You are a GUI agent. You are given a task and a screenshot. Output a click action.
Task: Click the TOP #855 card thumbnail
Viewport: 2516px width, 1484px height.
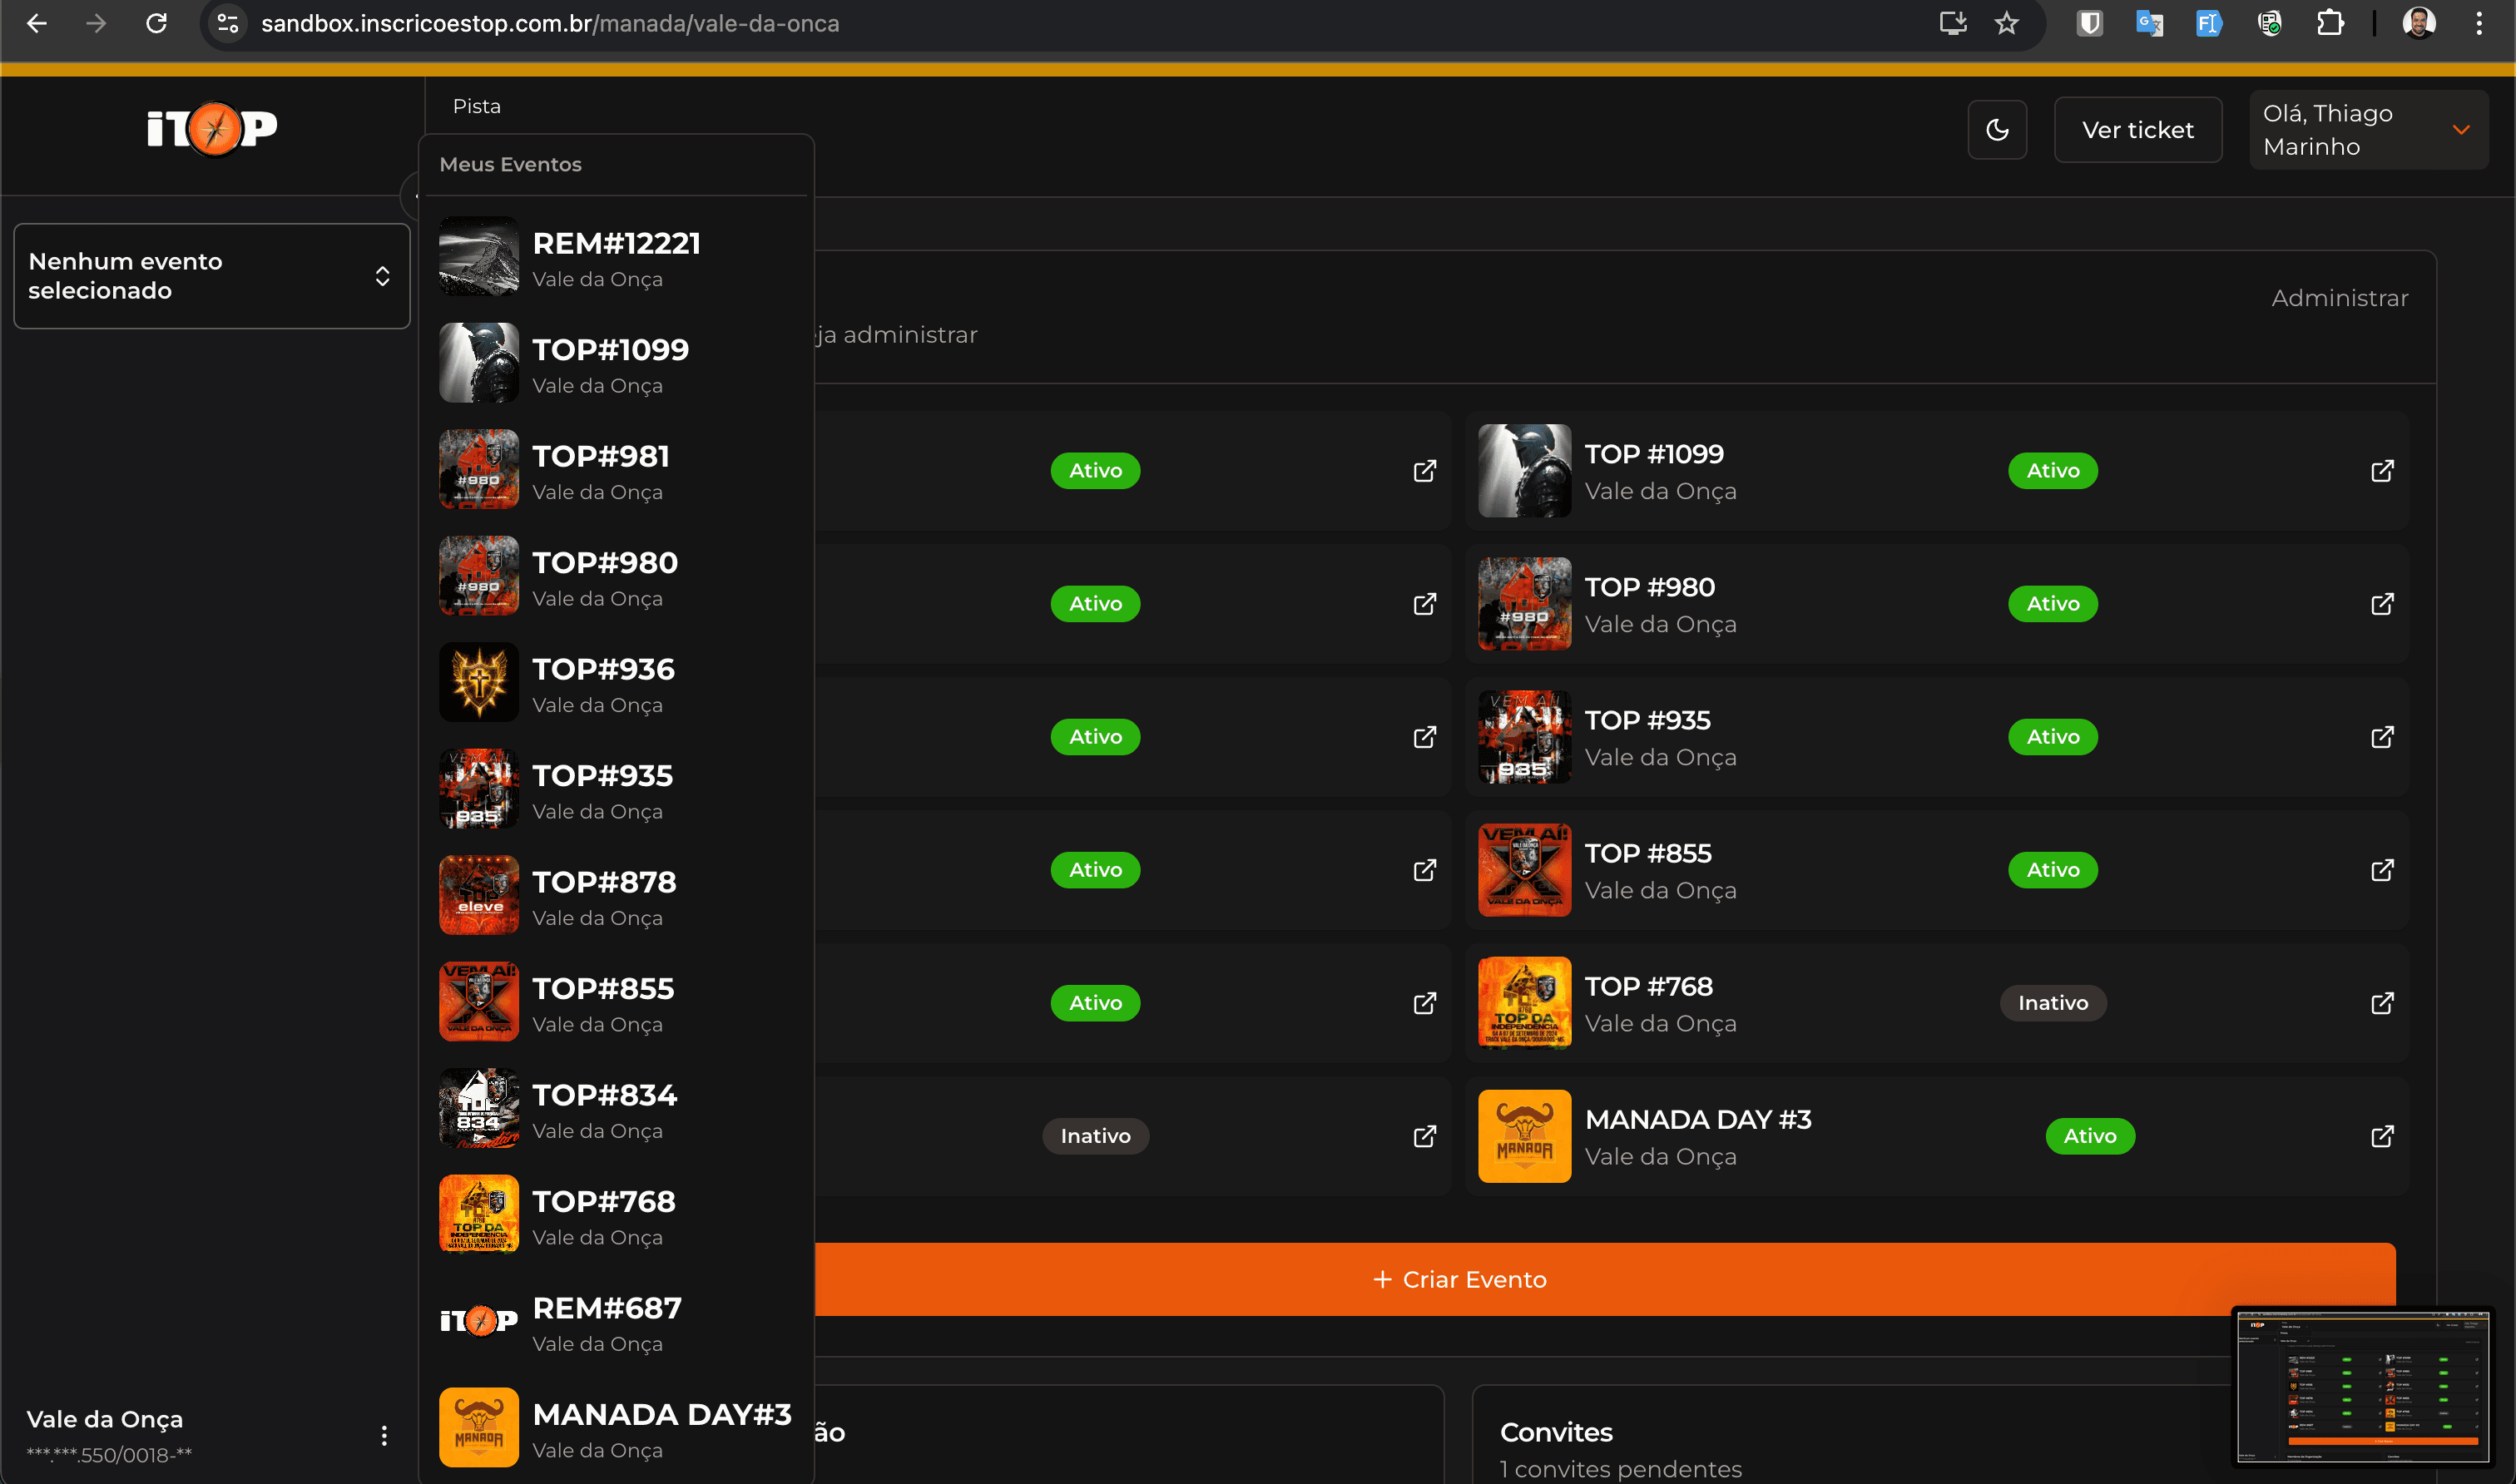click(1524, 870)
